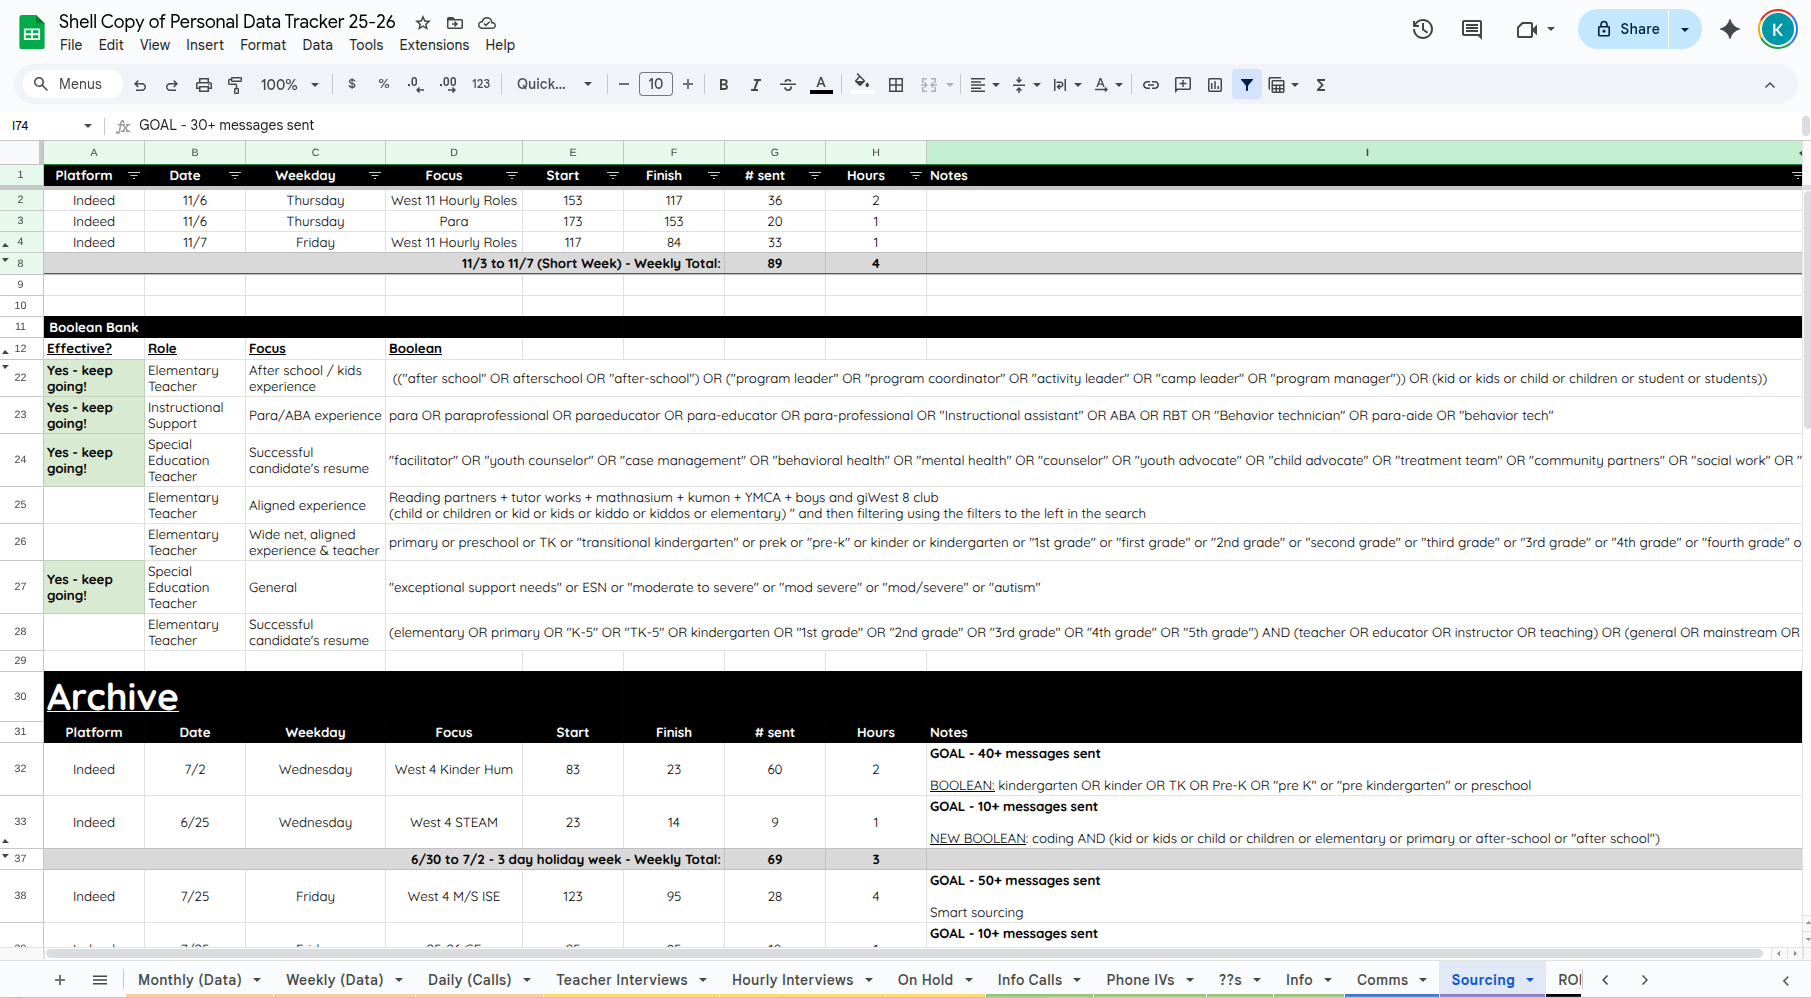
Task: Toggle strikethrough formatting
Action: 788,84
